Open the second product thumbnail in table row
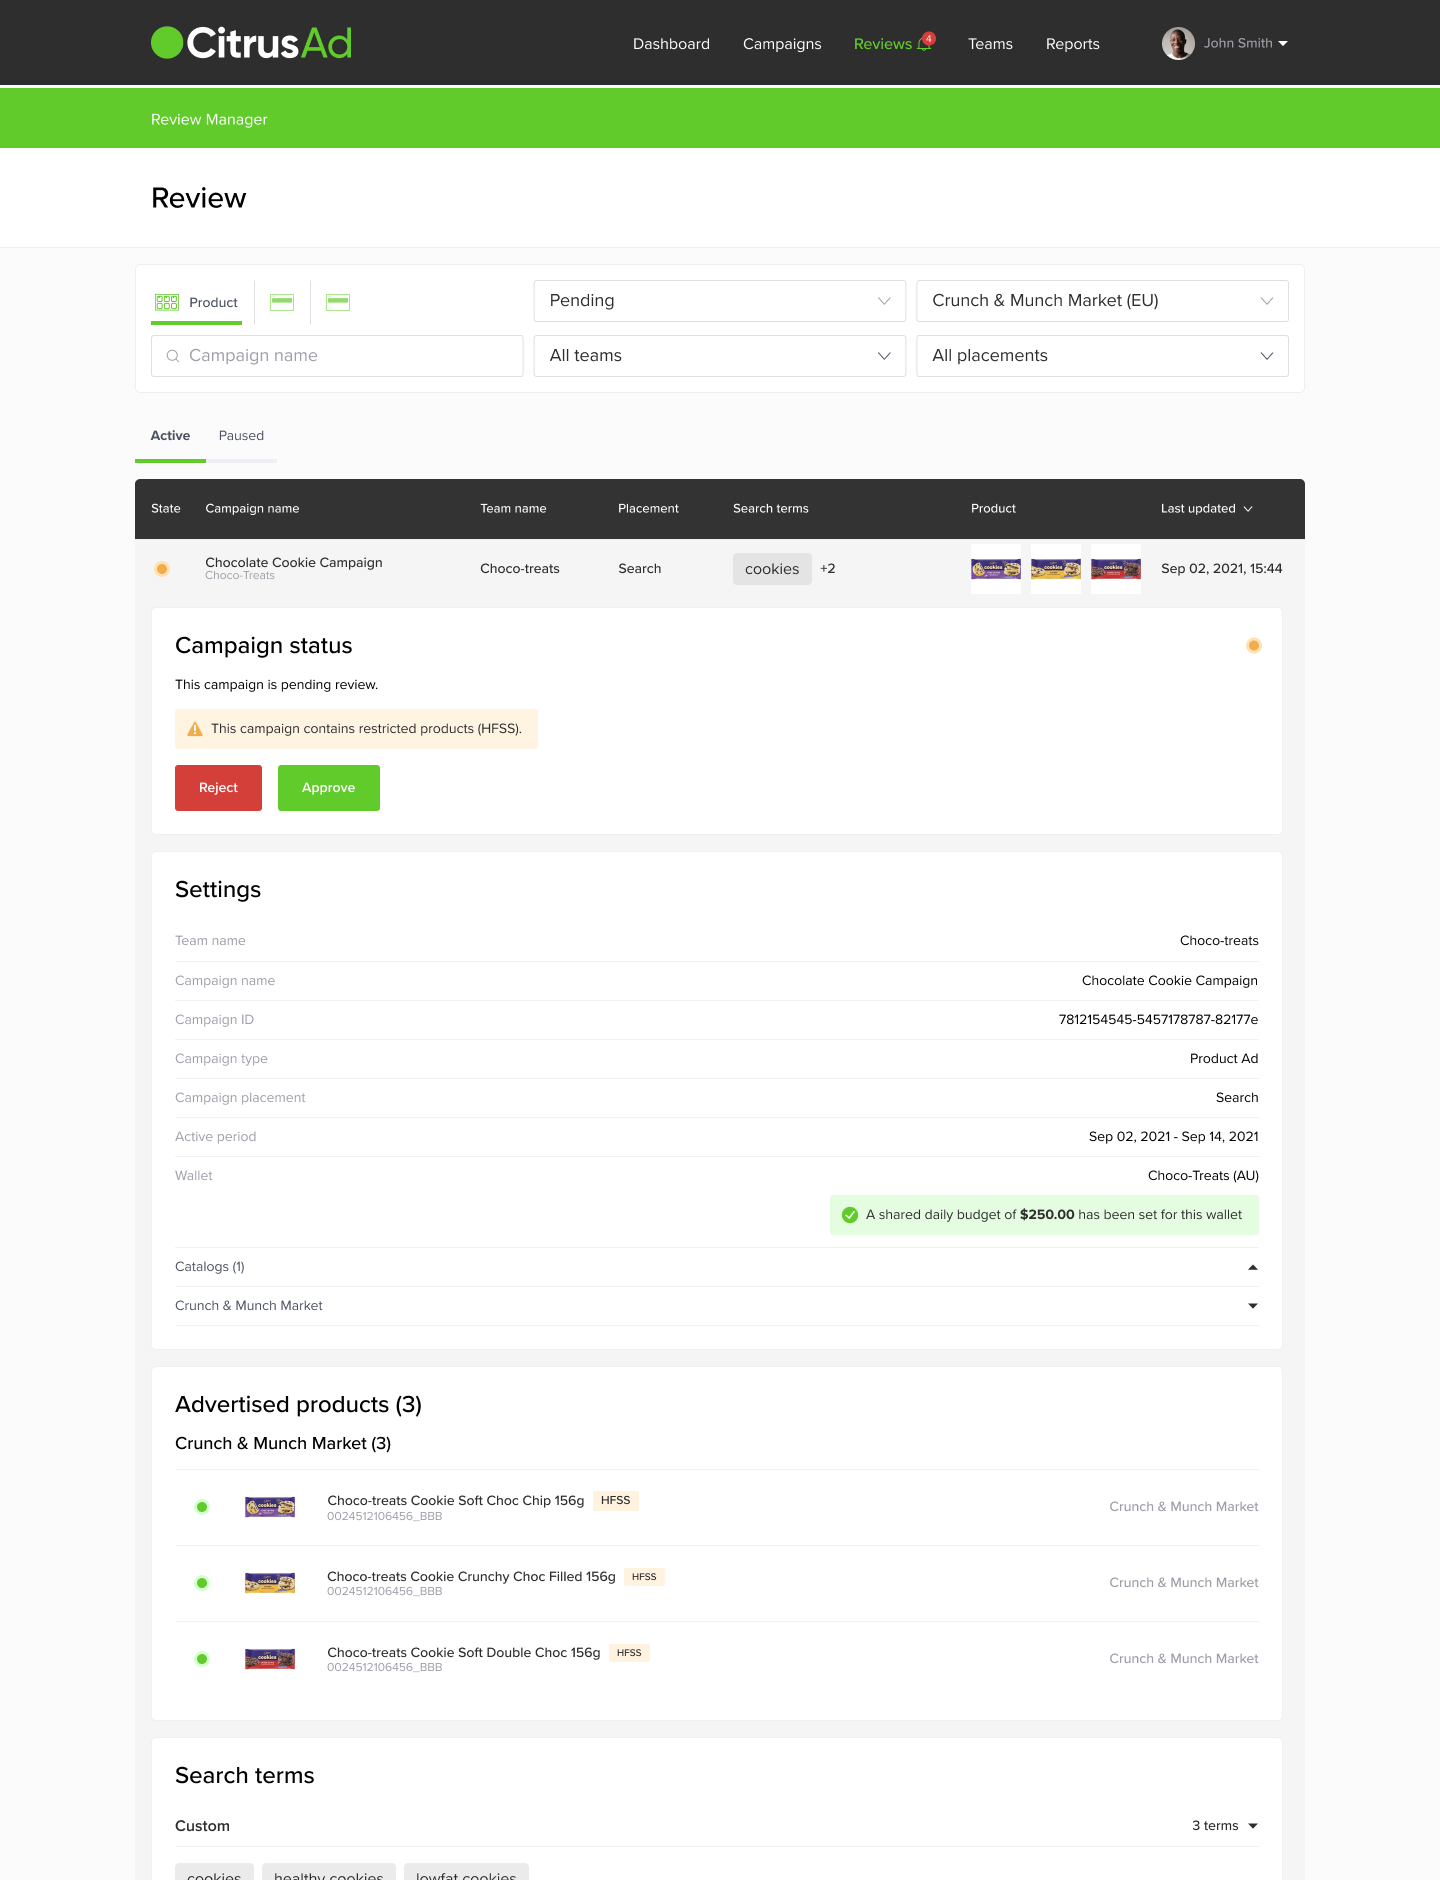Screen dimensions: 1440x1880 click(x=1056, y=569)
